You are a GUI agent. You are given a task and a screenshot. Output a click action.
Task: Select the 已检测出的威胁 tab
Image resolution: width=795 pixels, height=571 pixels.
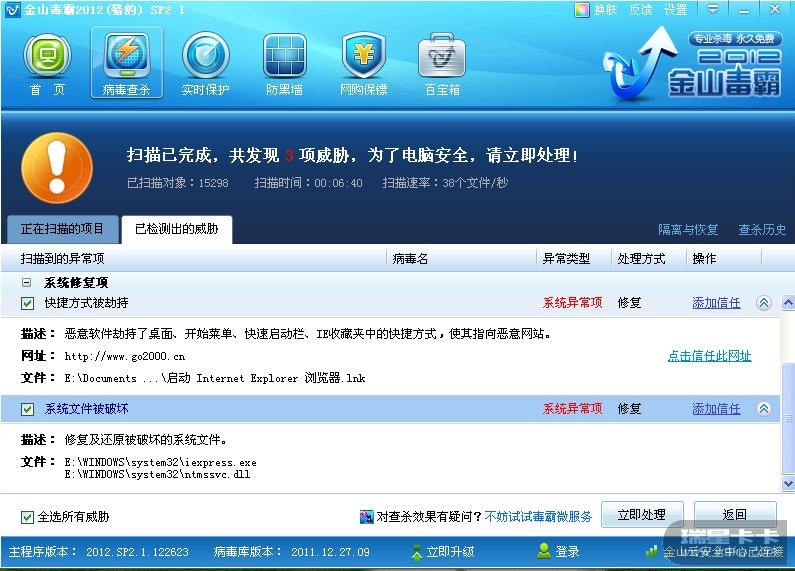tap(176, 229)
